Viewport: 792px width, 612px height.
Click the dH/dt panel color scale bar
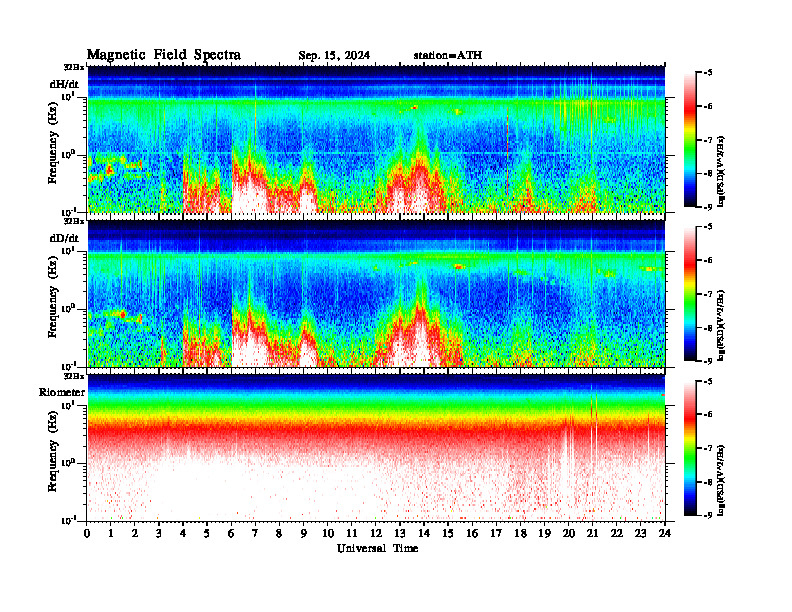pyautogui.click(x=690, y=140)
